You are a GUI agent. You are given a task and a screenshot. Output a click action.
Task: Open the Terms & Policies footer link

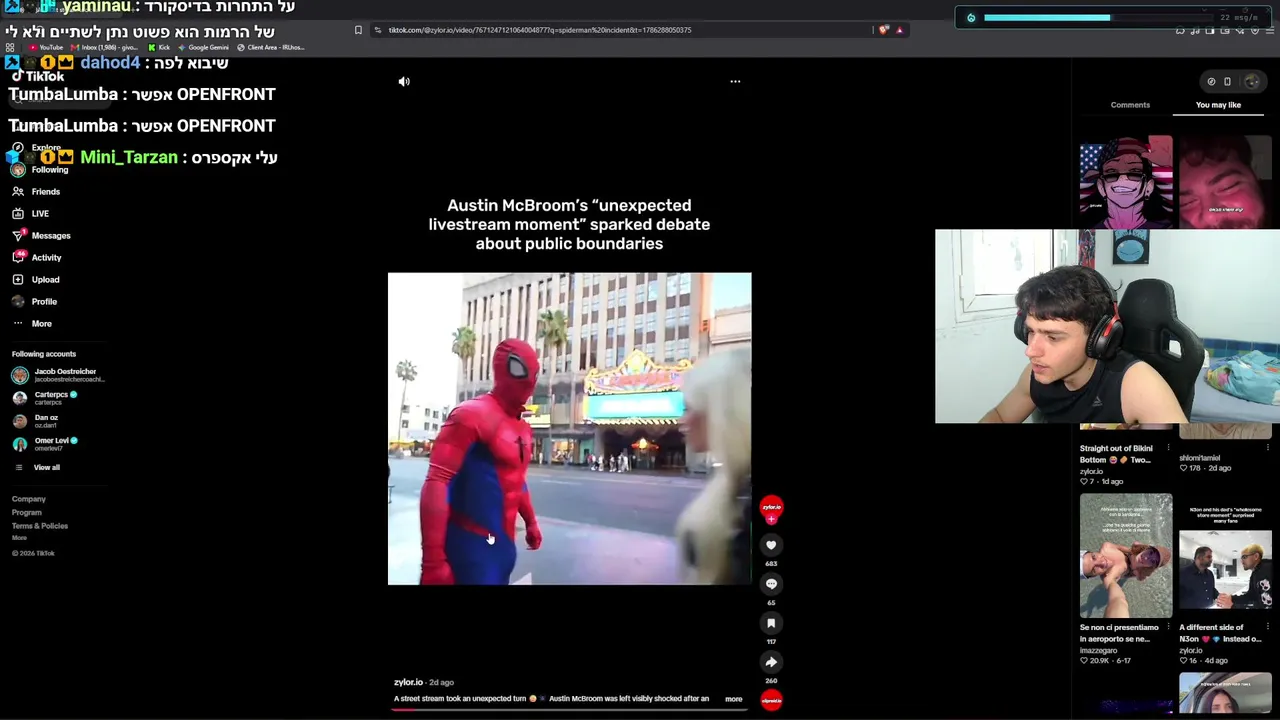point(40,526)
